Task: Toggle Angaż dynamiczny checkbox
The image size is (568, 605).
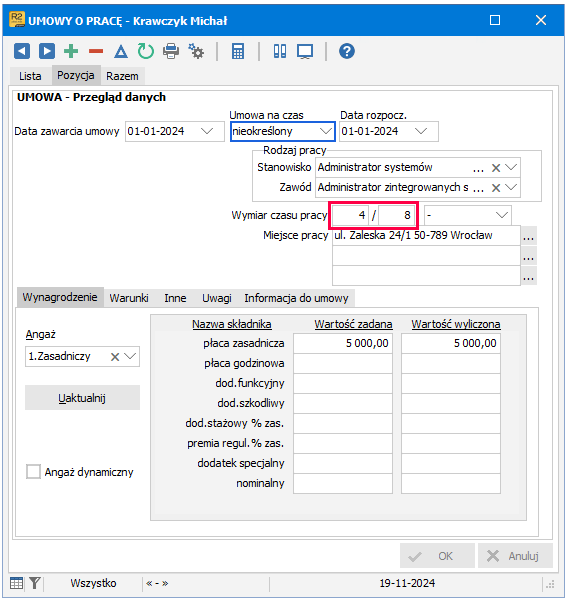Action: (33, 471)
